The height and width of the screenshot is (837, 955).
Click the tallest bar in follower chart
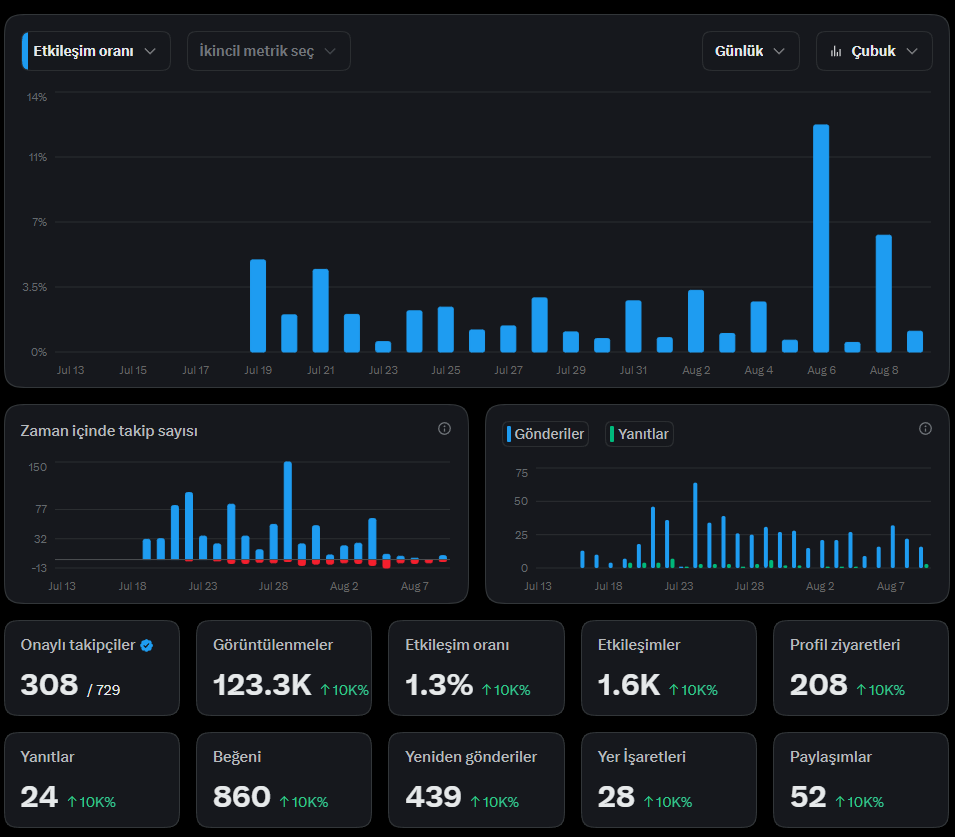[288, 510]
